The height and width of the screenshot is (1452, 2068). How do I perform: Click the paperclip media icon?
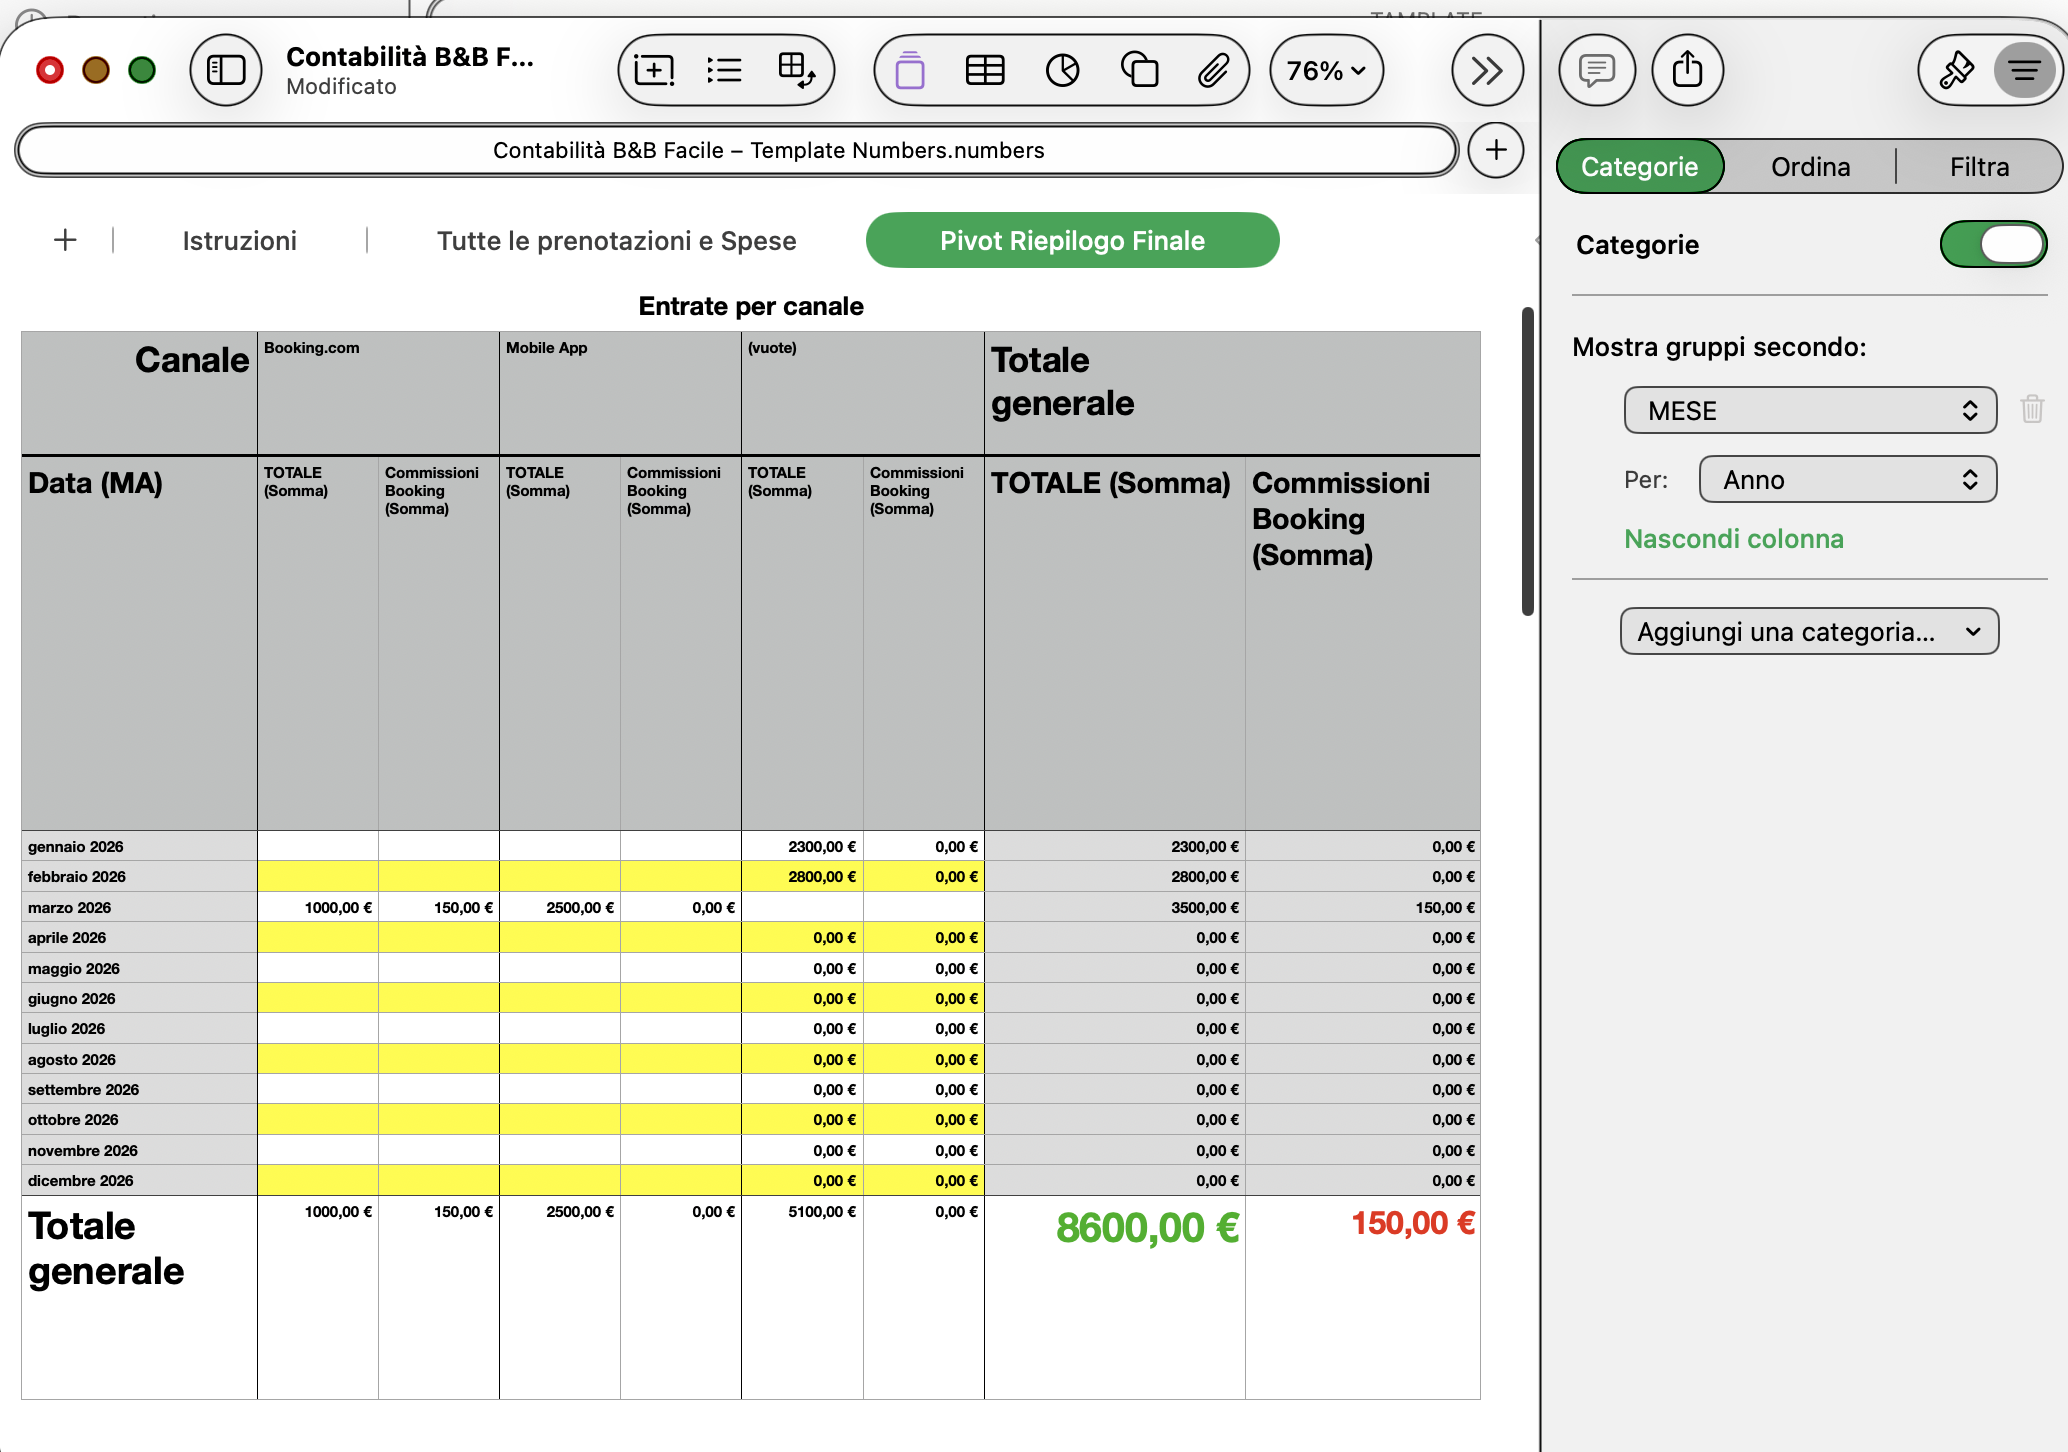click(1213, 70)
